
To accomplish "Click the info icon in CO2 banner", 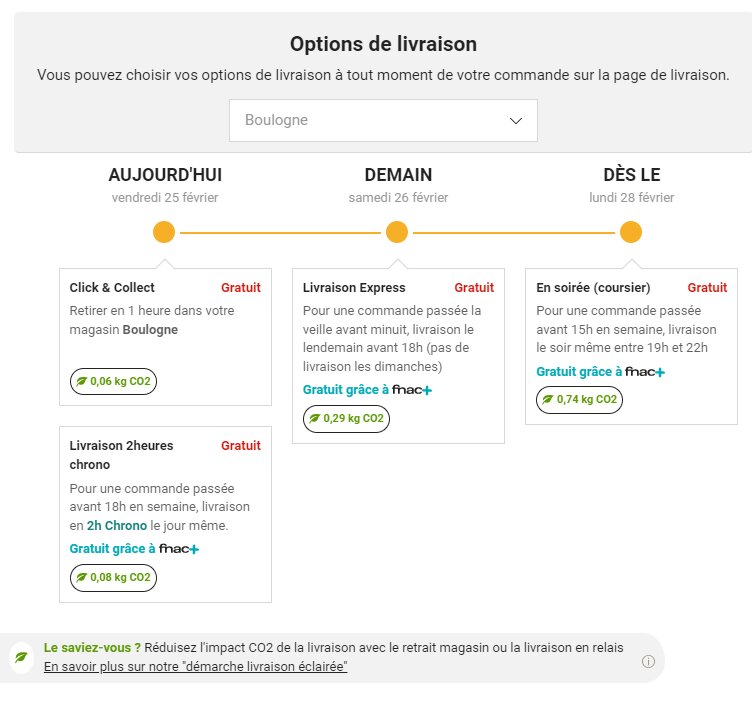I will click(x=648, y=661).
